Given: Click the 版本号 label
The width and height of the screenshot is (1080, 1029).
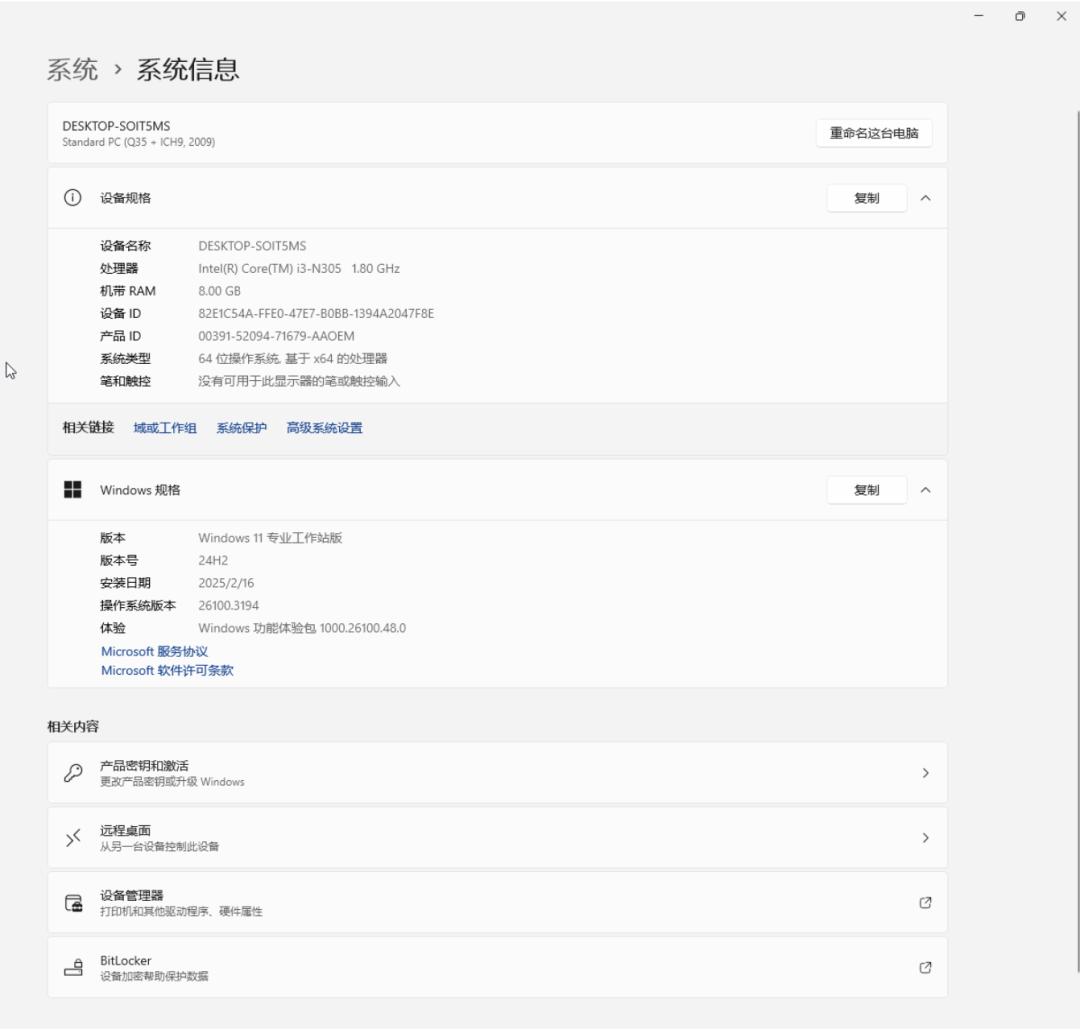Looking at the screenshot, I should [x=119, y=561].
